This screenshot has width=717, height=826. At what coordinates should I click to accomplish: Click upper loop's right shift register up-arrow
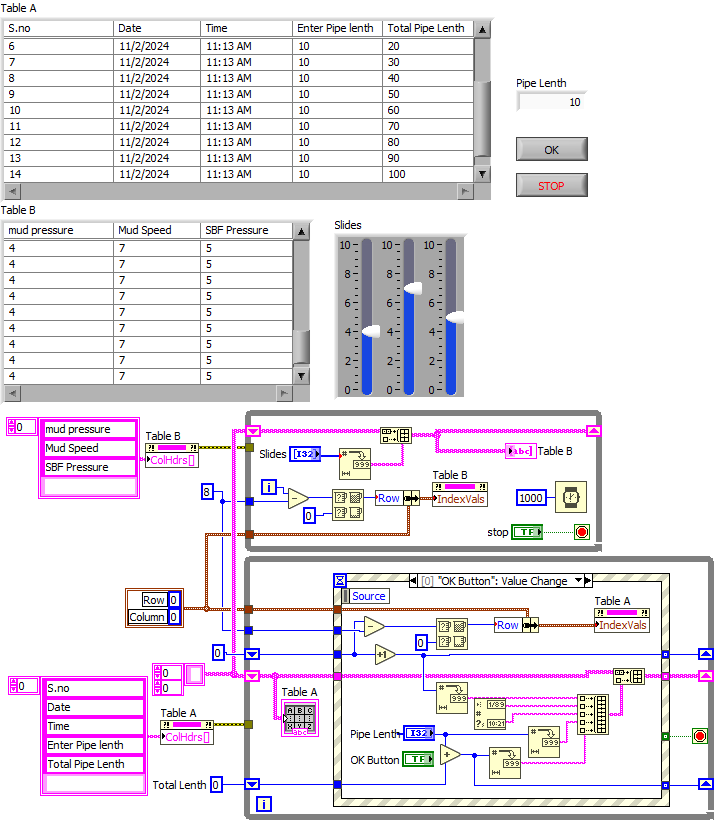pos(594,431)
